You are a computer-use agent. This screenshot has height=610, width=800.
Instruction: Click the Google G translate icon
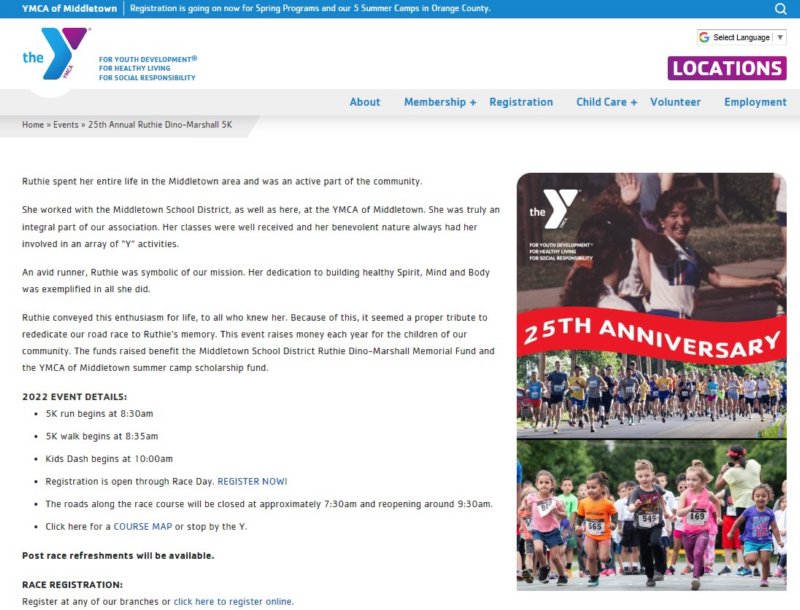point(704,37)
